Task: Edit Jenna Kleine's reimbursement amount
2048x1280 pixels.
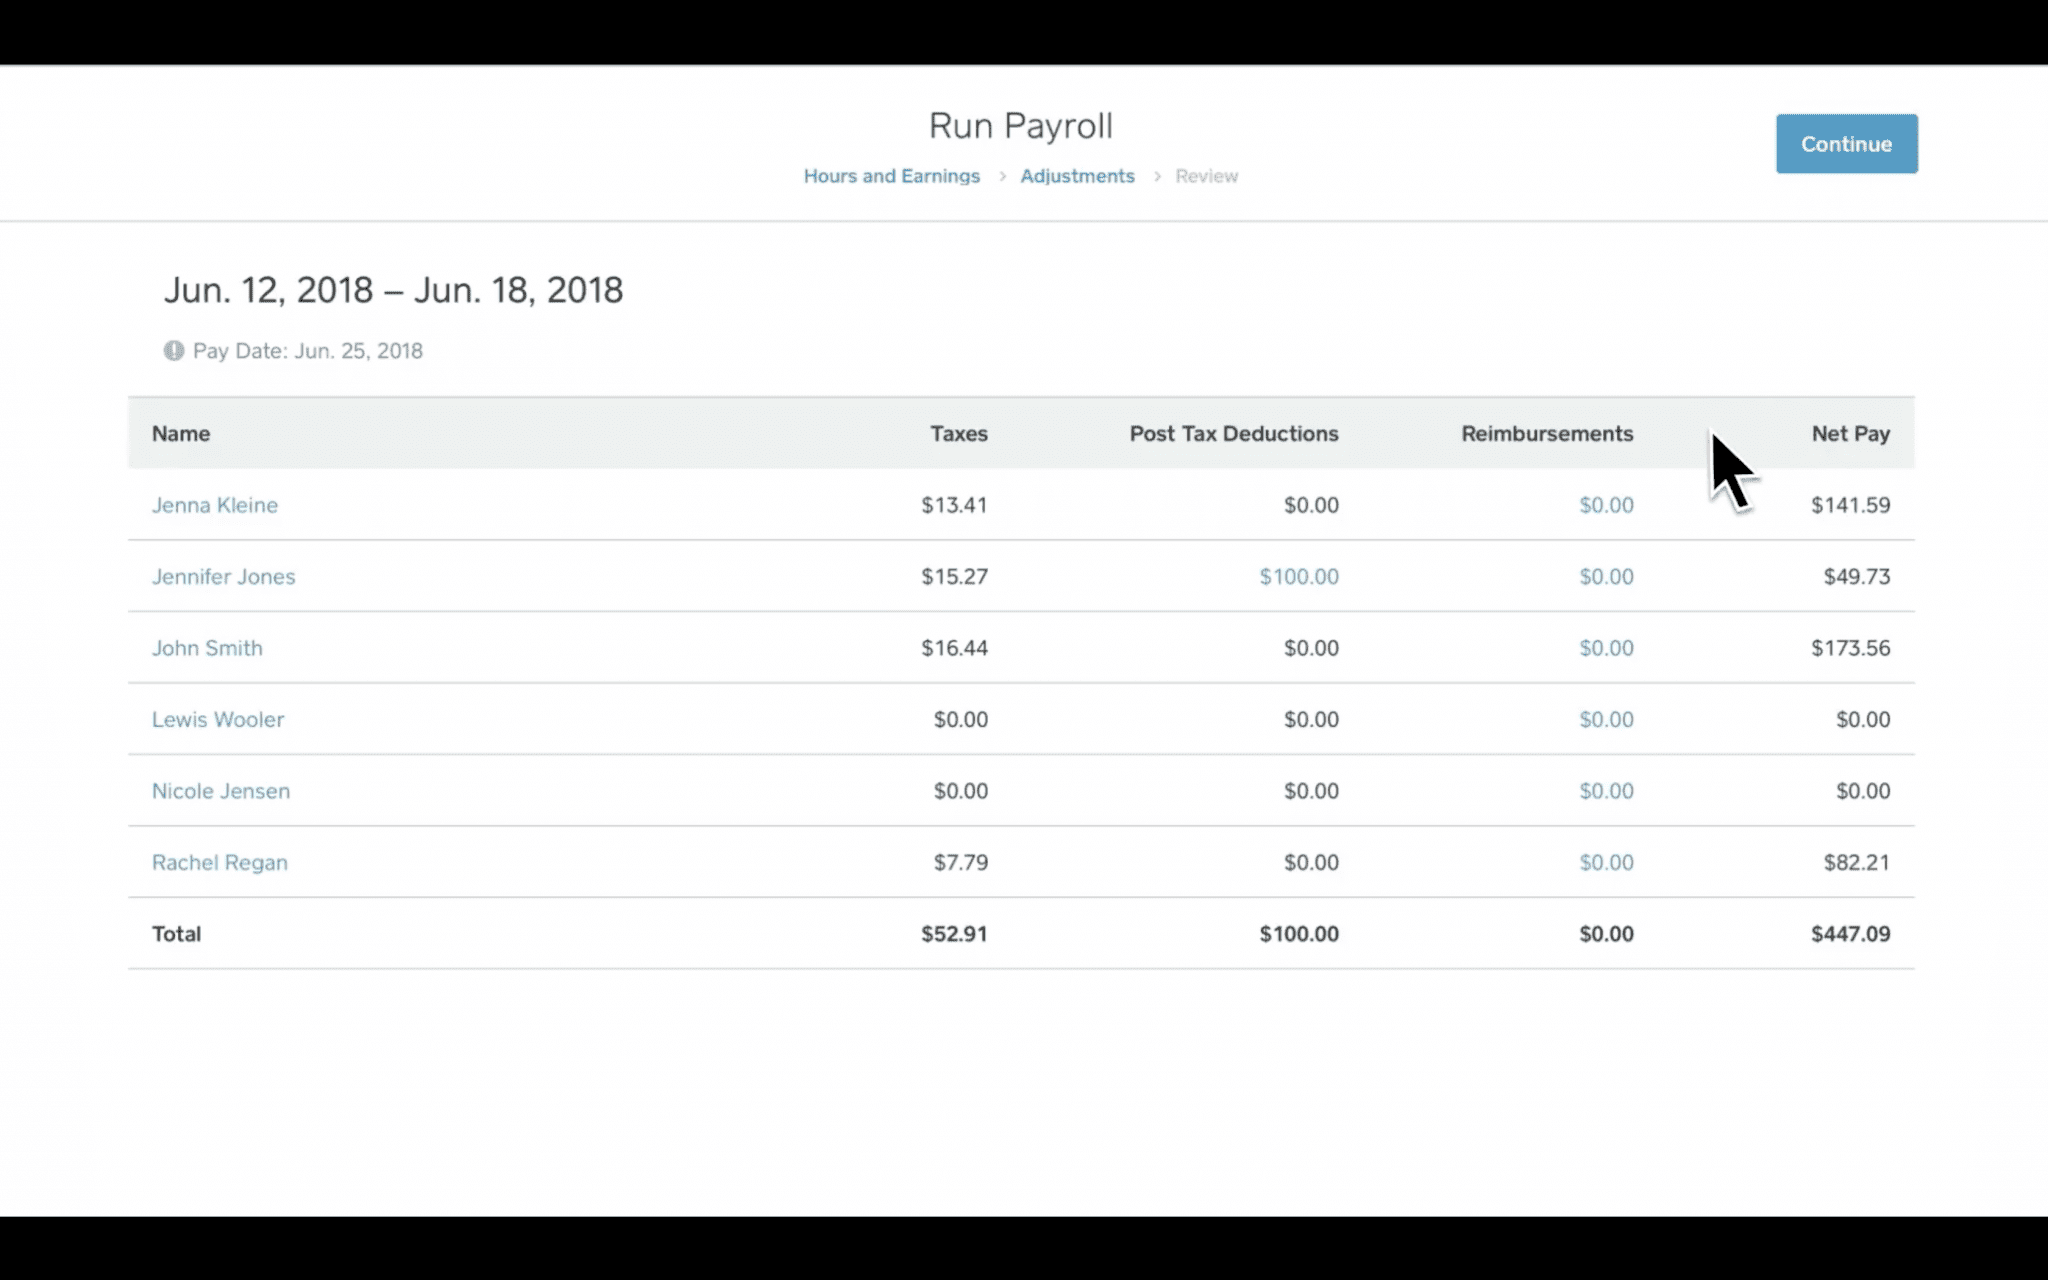Action: 1606,505
